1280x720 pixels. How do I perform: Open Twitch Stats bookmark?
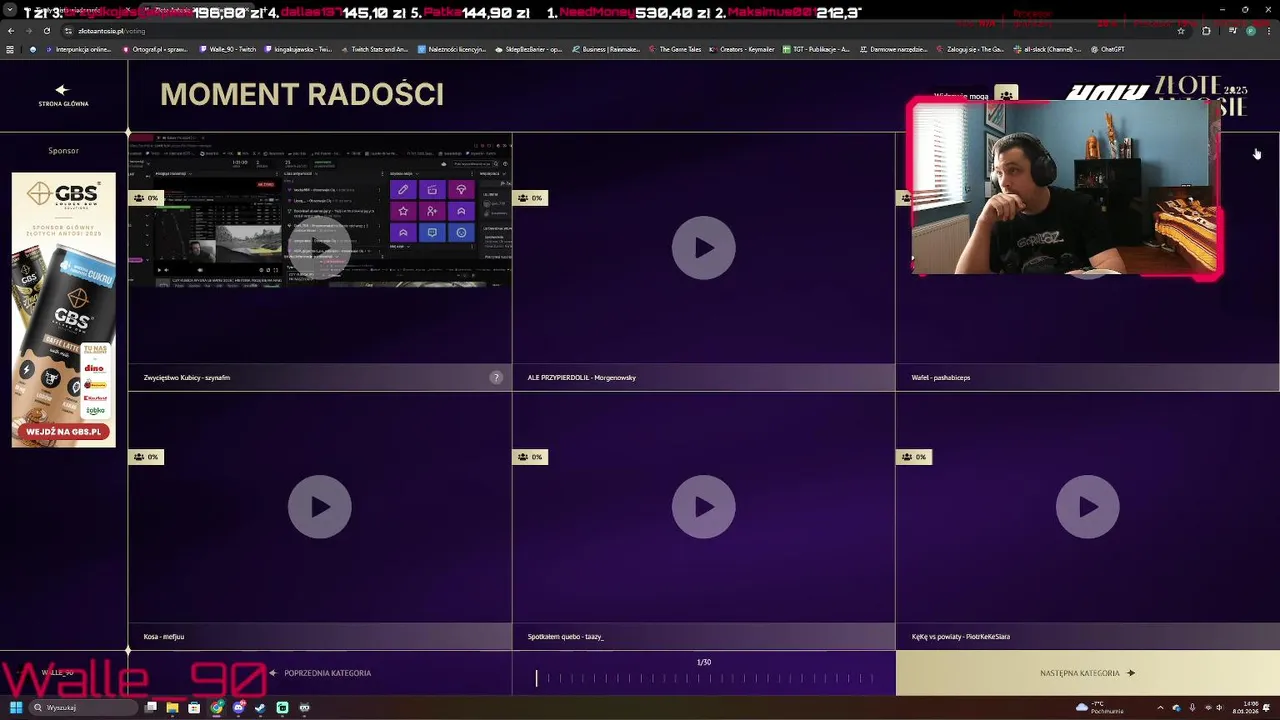pyautogui.click(x=374, y=49)
